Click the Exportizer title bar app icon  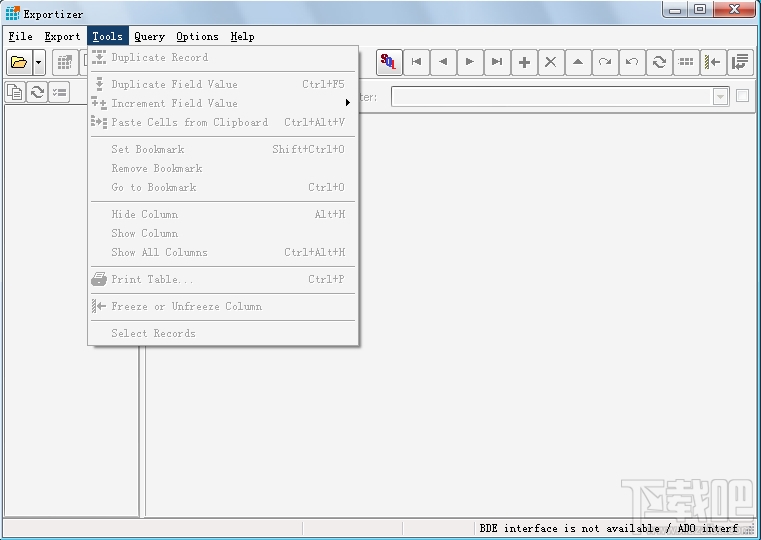(13, 14)
